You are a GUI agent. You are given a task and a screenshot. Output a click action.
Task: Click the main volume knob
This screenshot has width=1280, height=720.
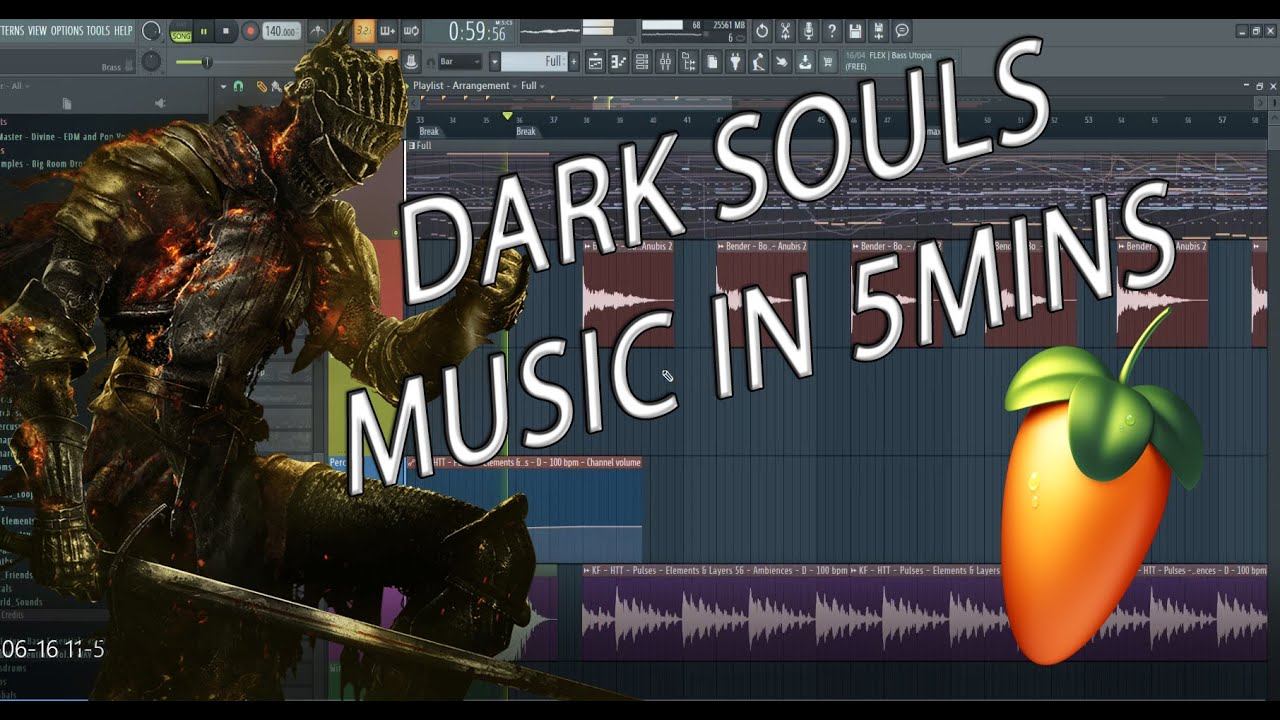coord(151,31)
